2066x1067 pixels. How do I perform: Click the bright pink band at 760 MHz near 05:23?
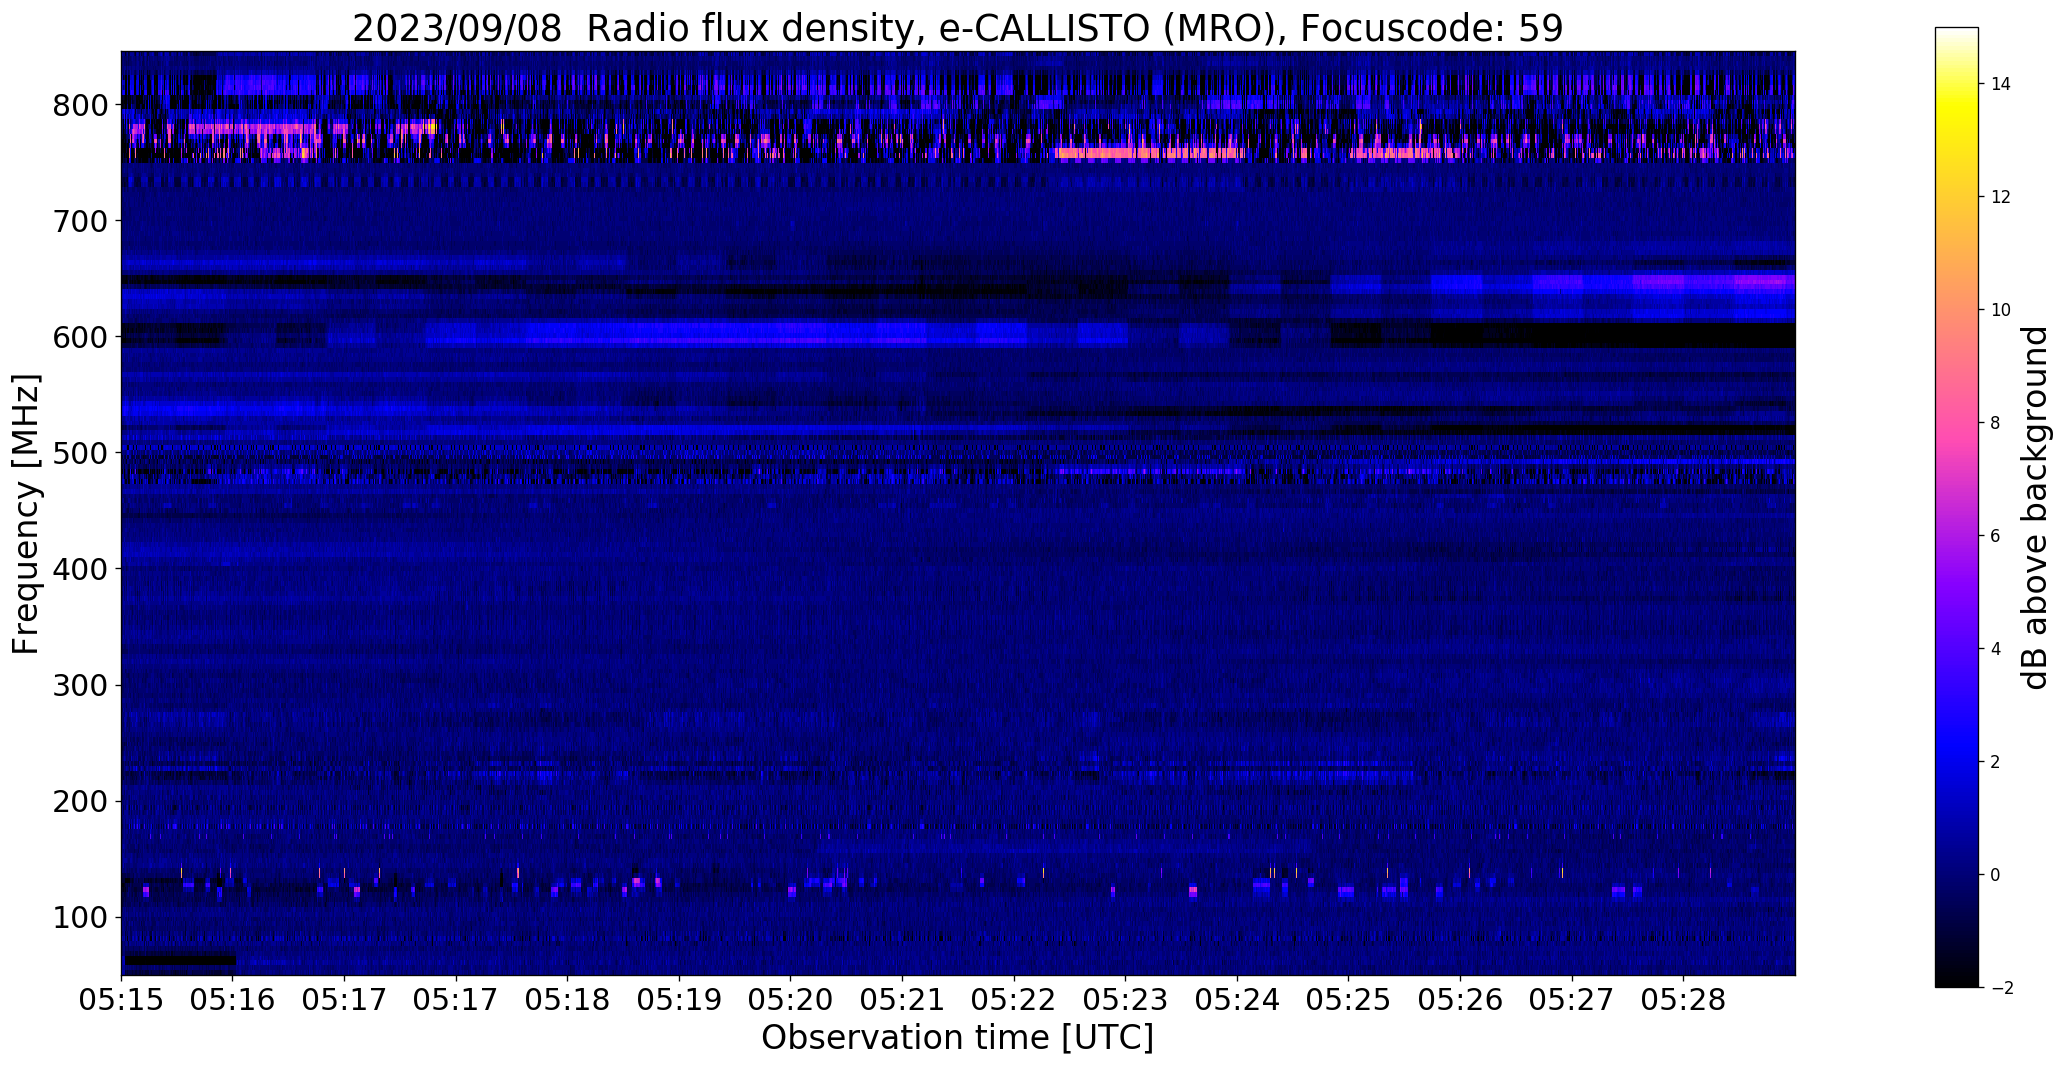point(1150,153)
